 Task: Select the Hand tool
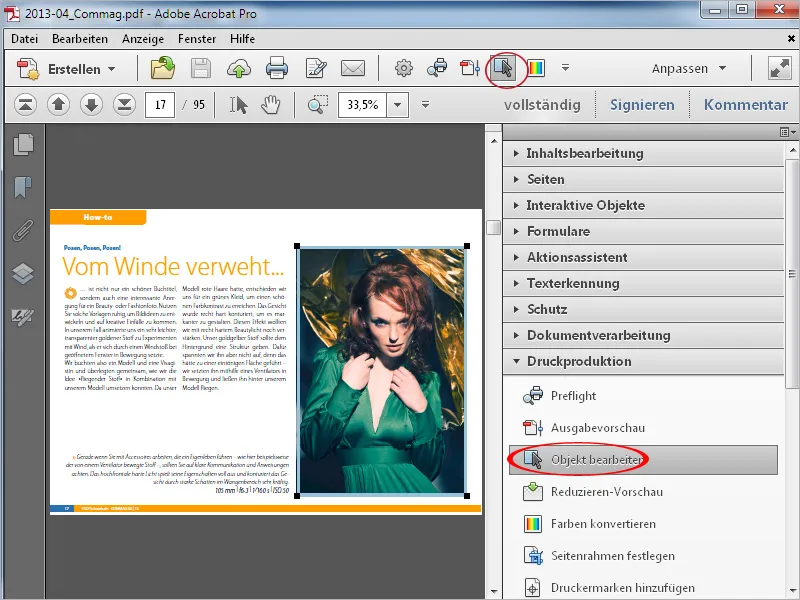point(270,105)
